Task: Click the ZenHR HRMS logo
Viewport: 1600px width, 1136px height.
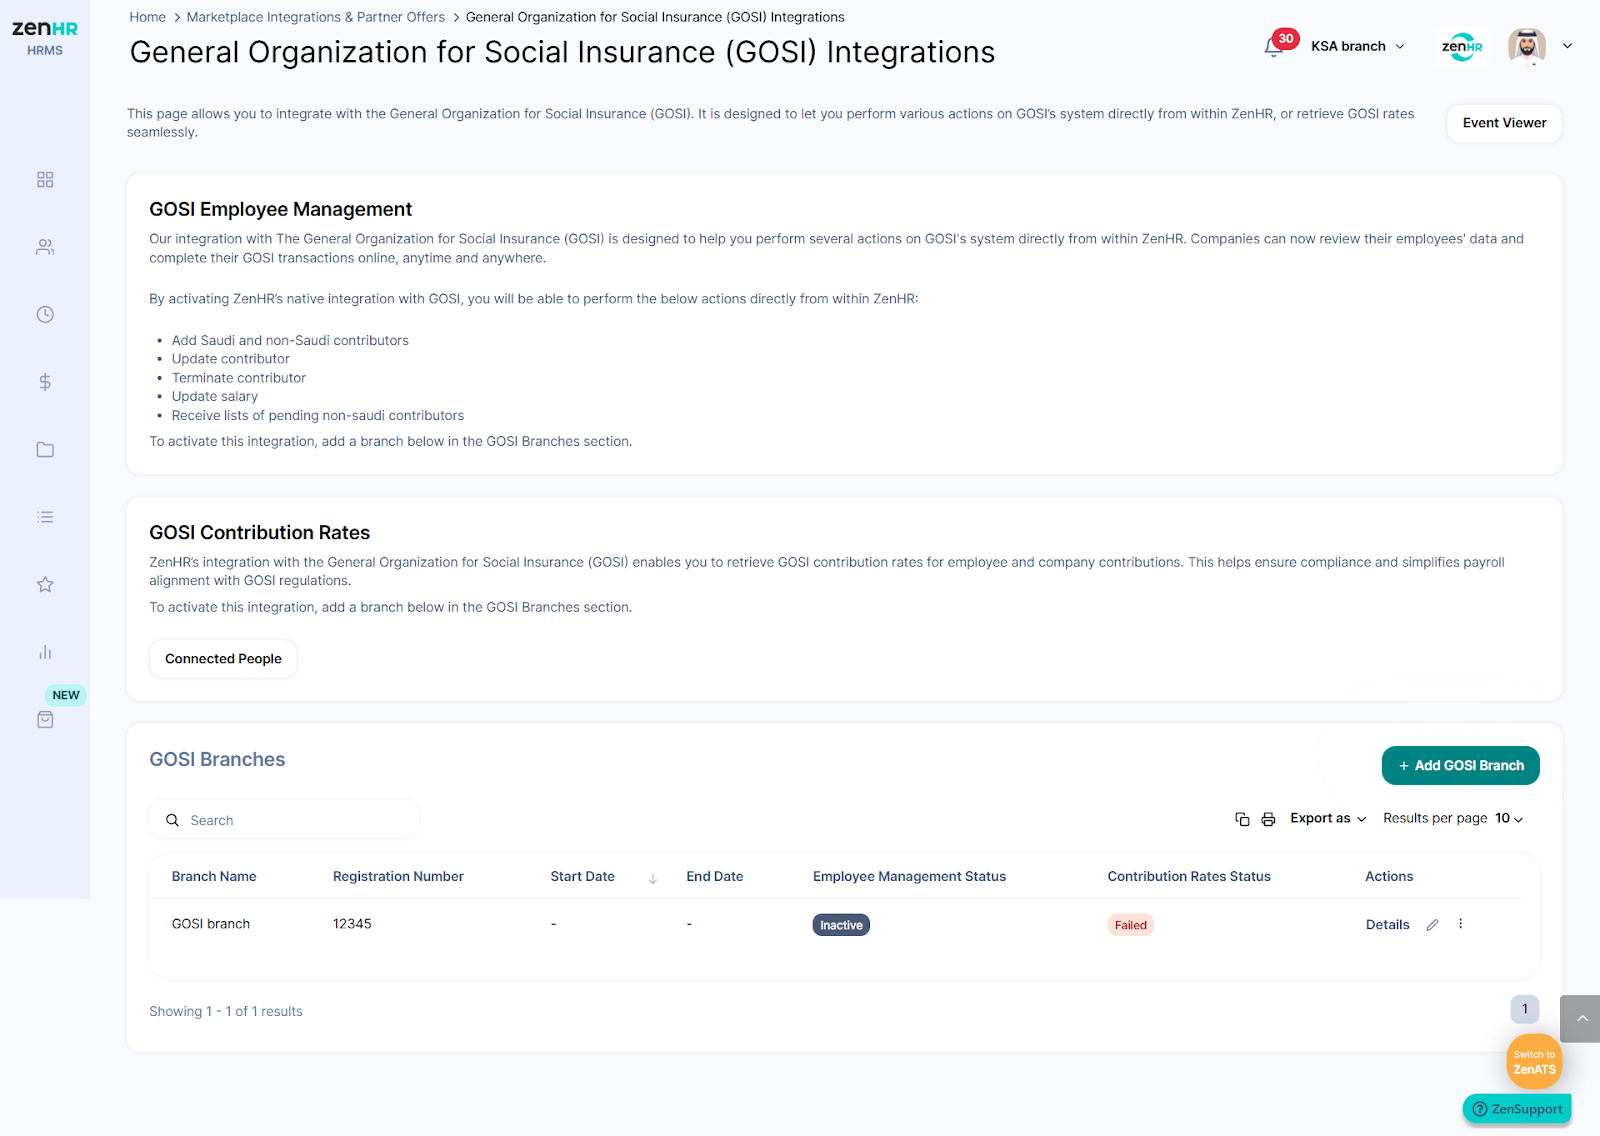Action: (x=45, y=38)
